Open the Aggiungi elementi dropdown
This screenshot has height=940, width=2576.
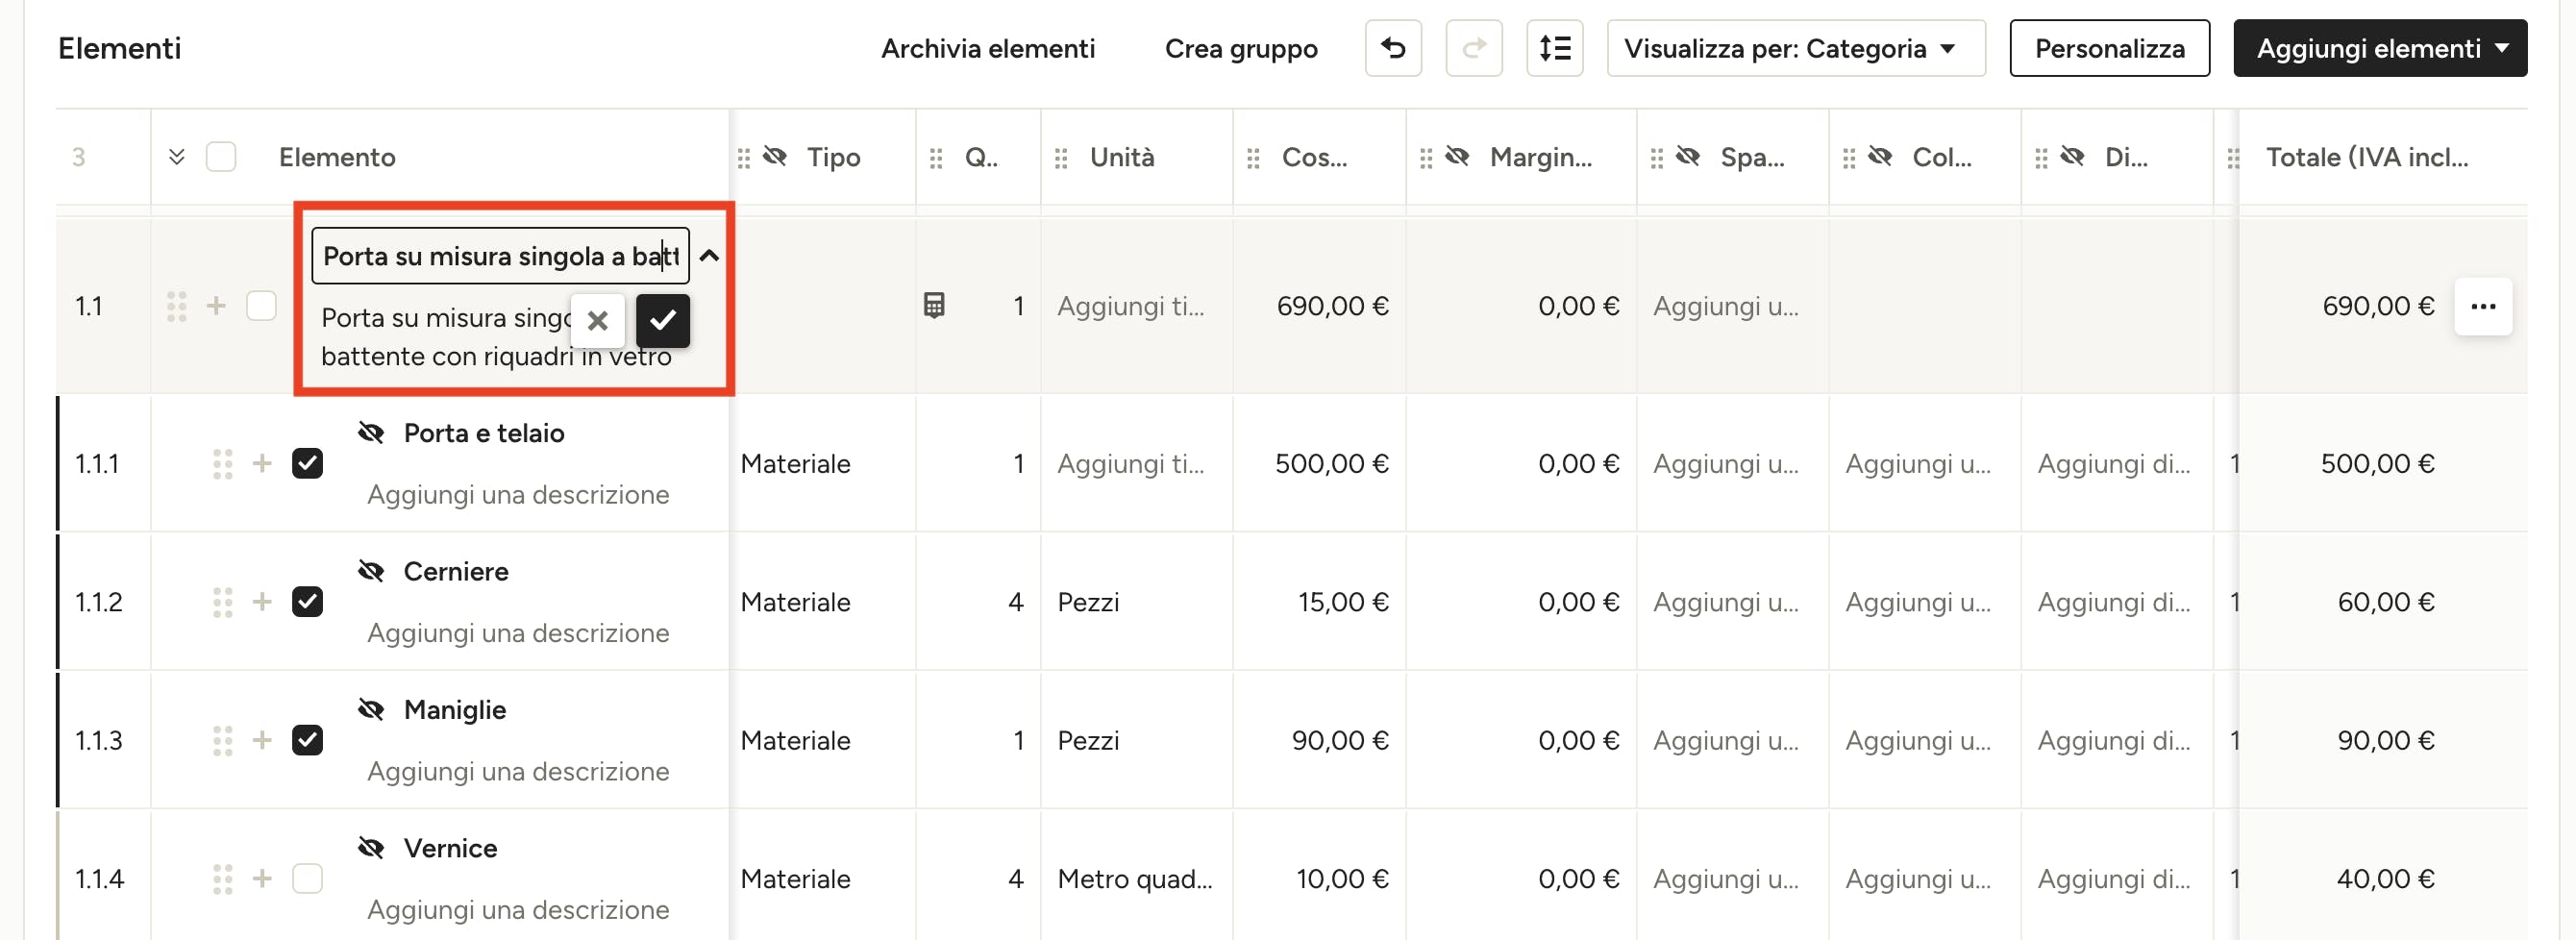click(x=2379, y=48)
